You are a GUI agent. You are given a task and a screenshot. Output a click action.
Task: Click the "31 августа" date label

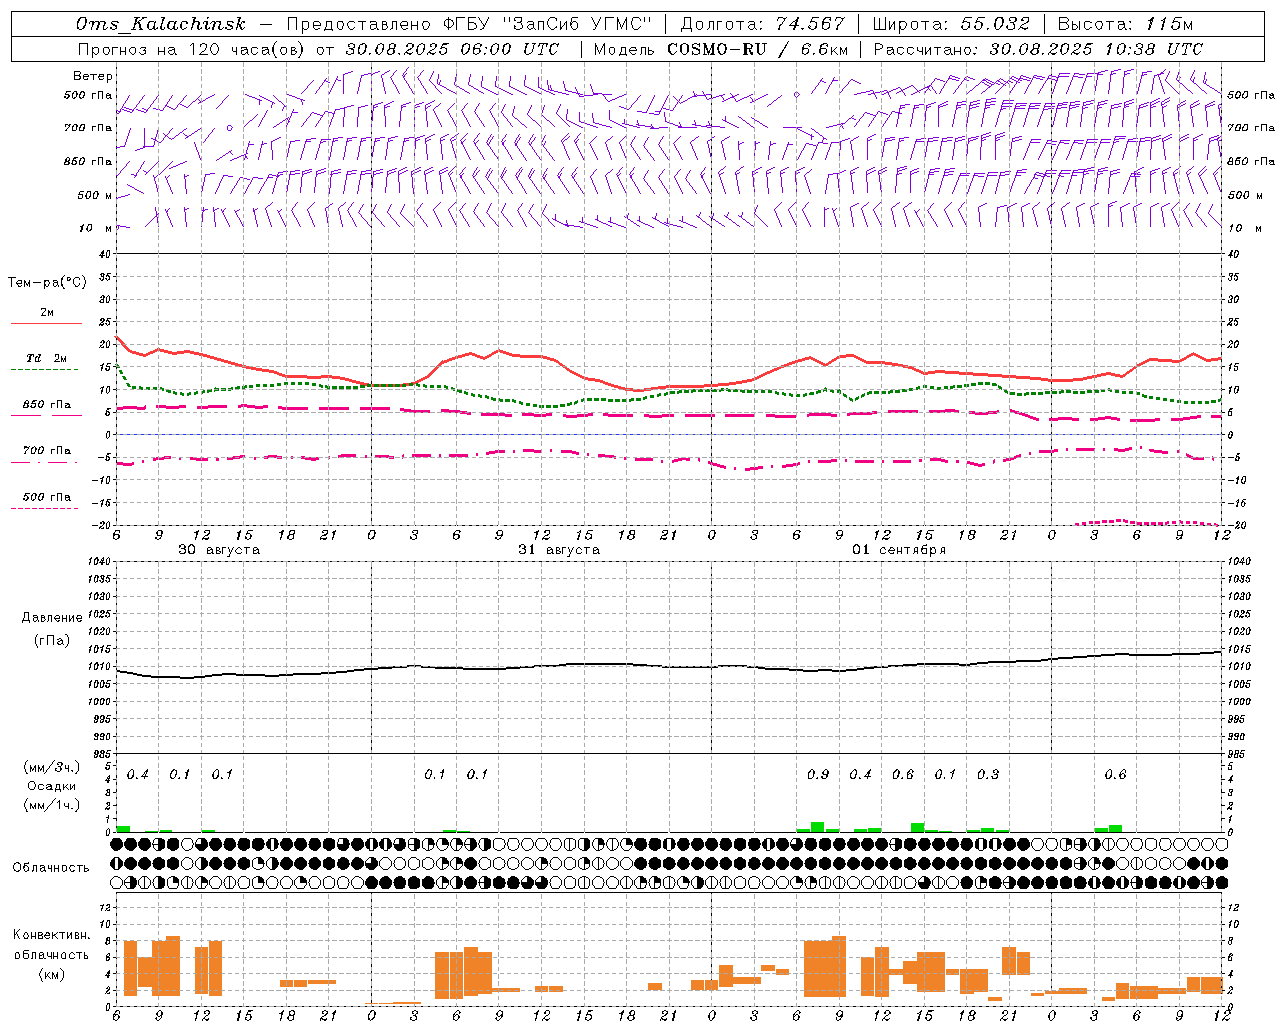(x=559, y=550)
